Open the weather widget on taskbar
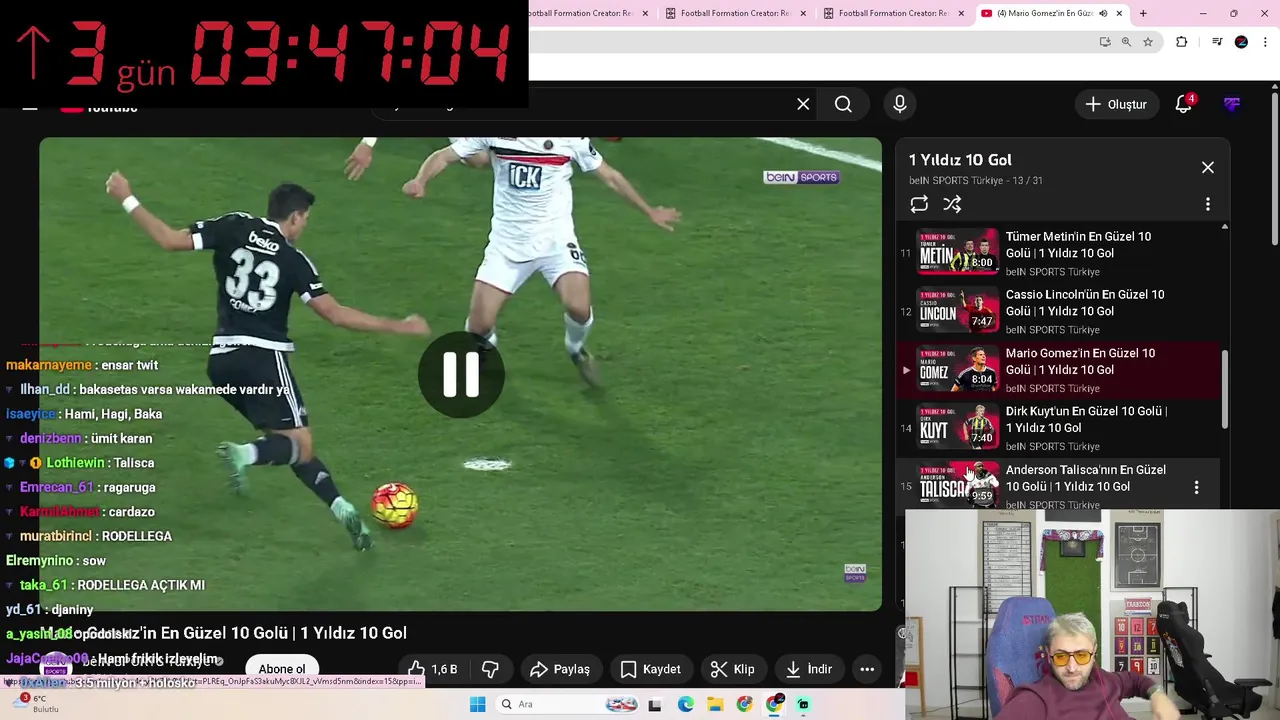The height and width of the screenshot is (720, 1280). tap(34, 704)
